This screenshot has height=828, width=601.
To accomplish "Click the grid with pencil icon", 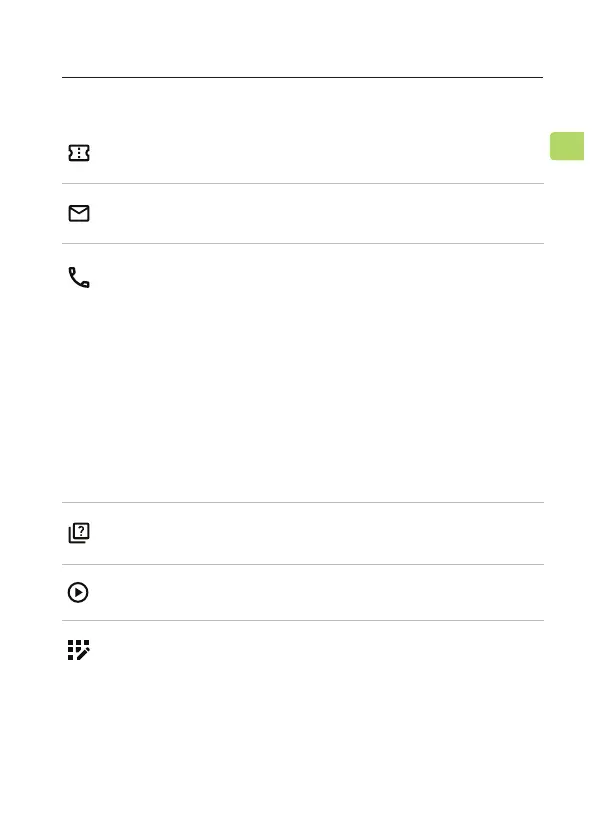I will click(x=78, y=650).
